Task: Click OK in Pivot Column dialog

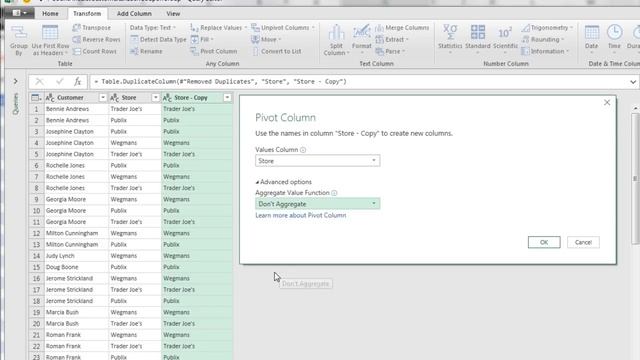Action: [x=544, y=242]
